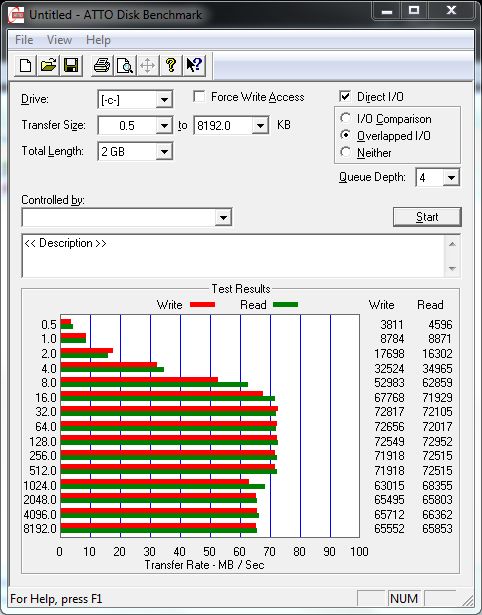Click the green read bar for 8.0
Image resolution: width=482 pixels, height=615 pixels.
coord(154,384)
